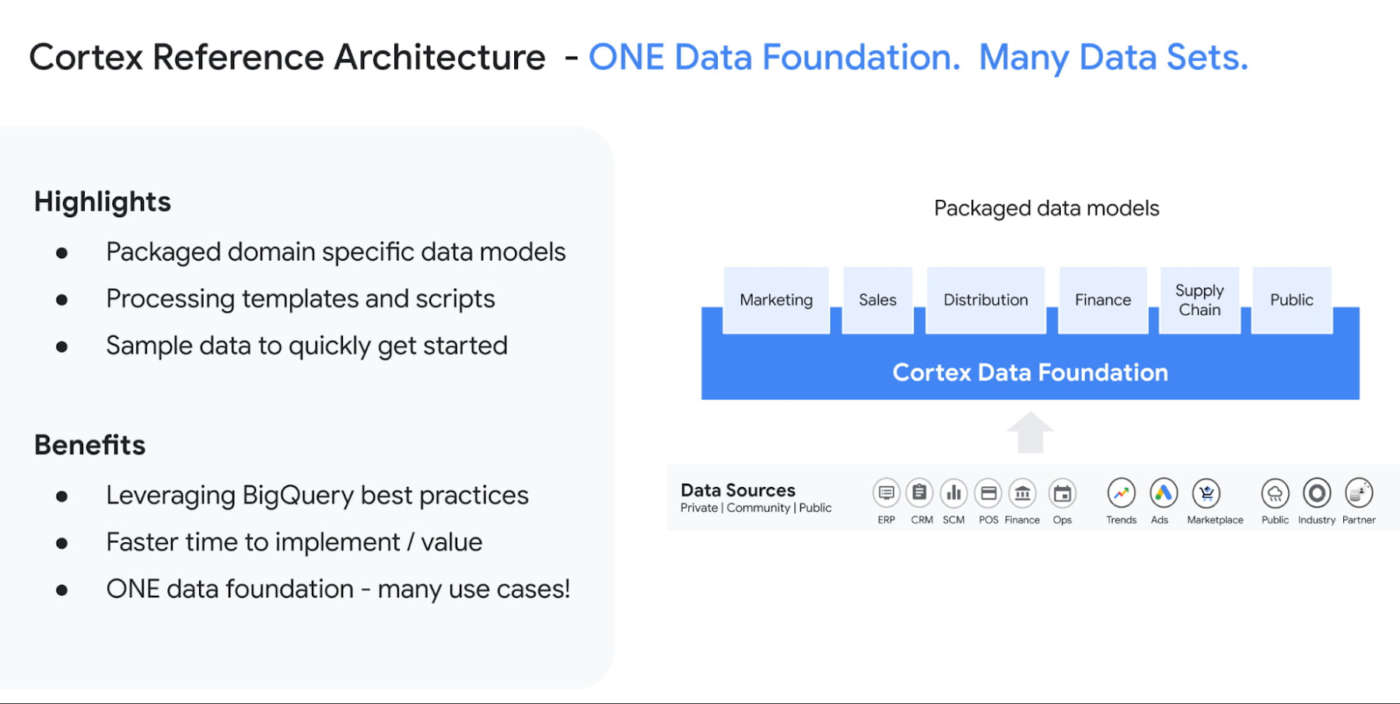Select the Industry ring icon
1400x704 pixels.
pyautogui.click(x=1317, y=493)
